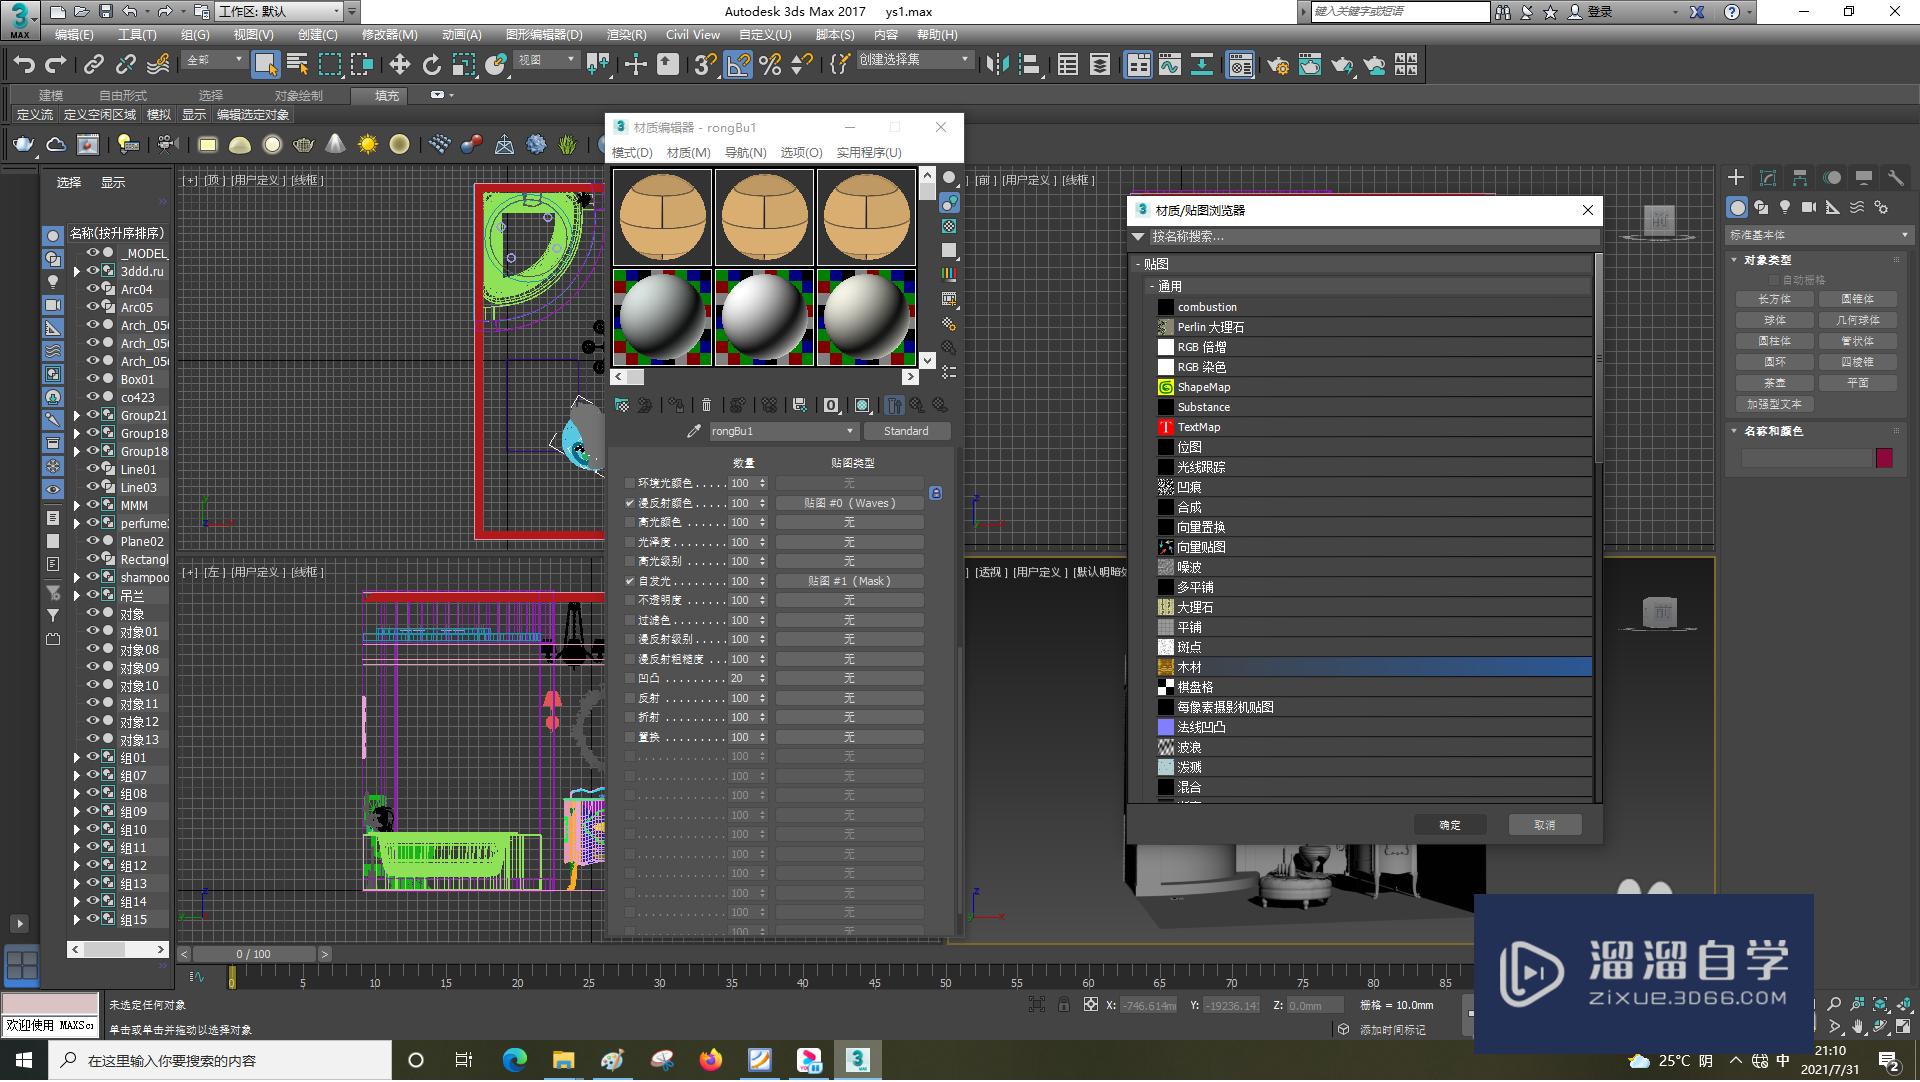Expand the 3ddd.ru tree node
The height and width of the screenshot is (1082, 1920).
click(77, 271)
